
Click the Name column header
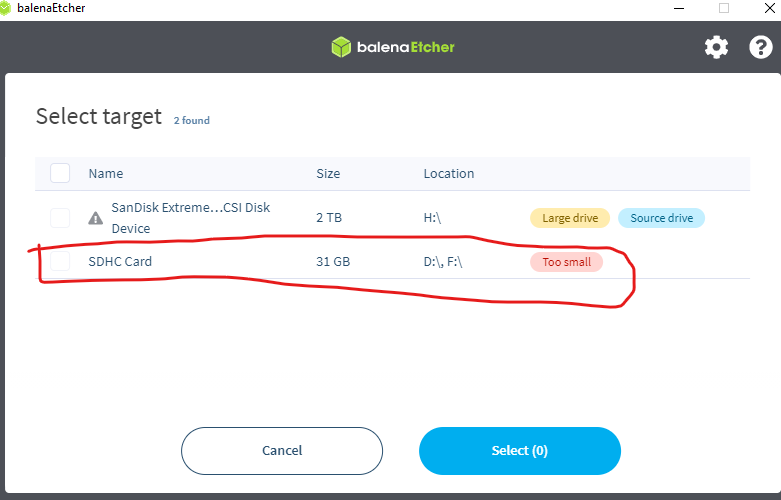click(x=106, y=173)
